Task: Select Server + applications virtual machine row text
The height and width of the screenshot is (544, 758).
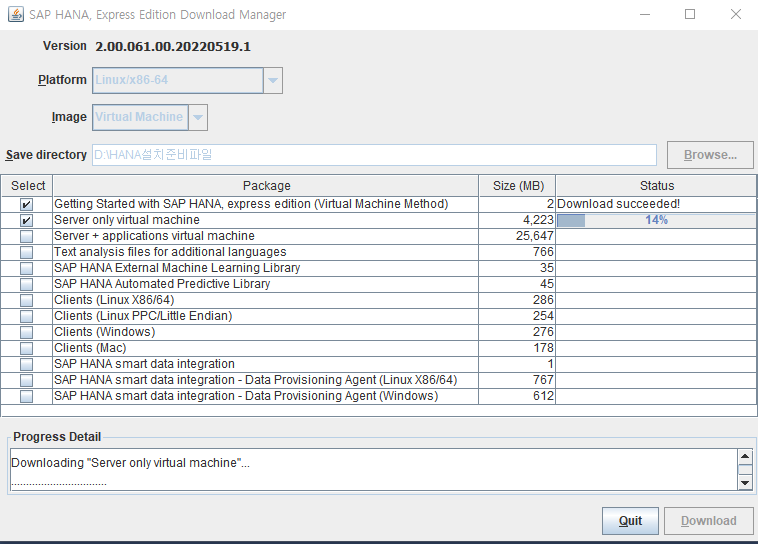Action: click(154, 236)
